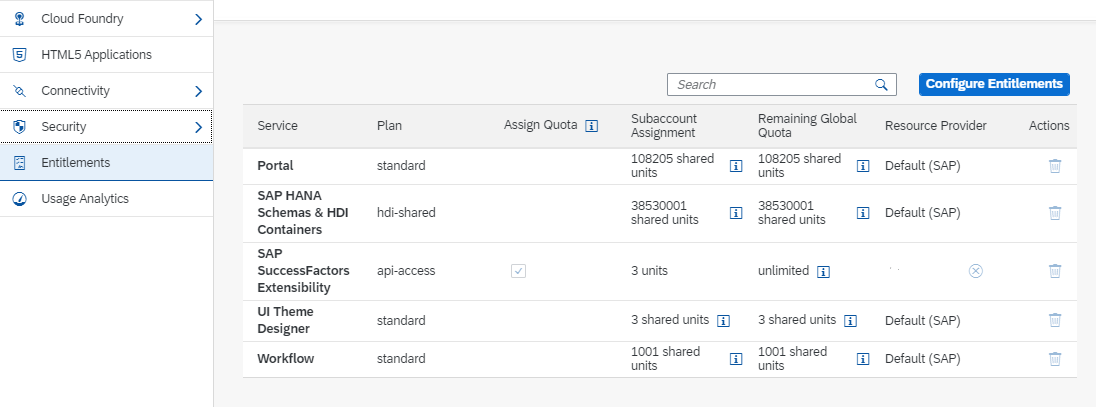Expand the Connectivity section arrow
Image resolution: width=1096 pixels, height=407 pixels.
coord(199,91)
